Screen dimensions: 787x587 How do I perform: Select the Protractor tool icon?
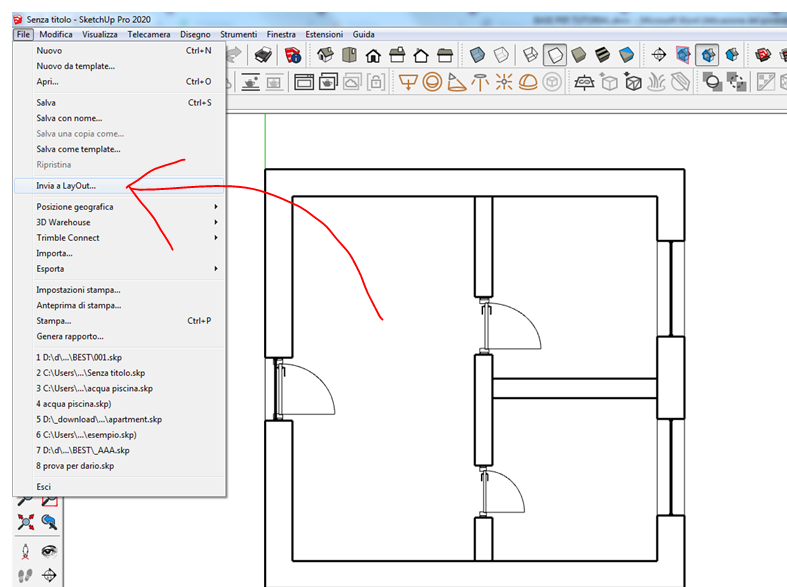[x=456, y=83]
